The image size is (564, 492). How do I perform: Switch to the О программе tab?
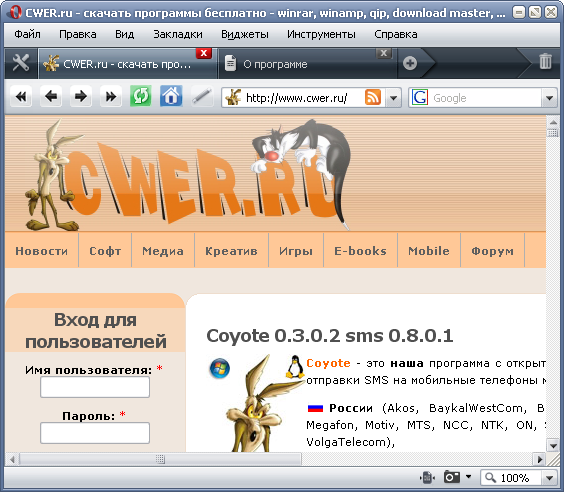pyautogui.click(x=275, y=64)
